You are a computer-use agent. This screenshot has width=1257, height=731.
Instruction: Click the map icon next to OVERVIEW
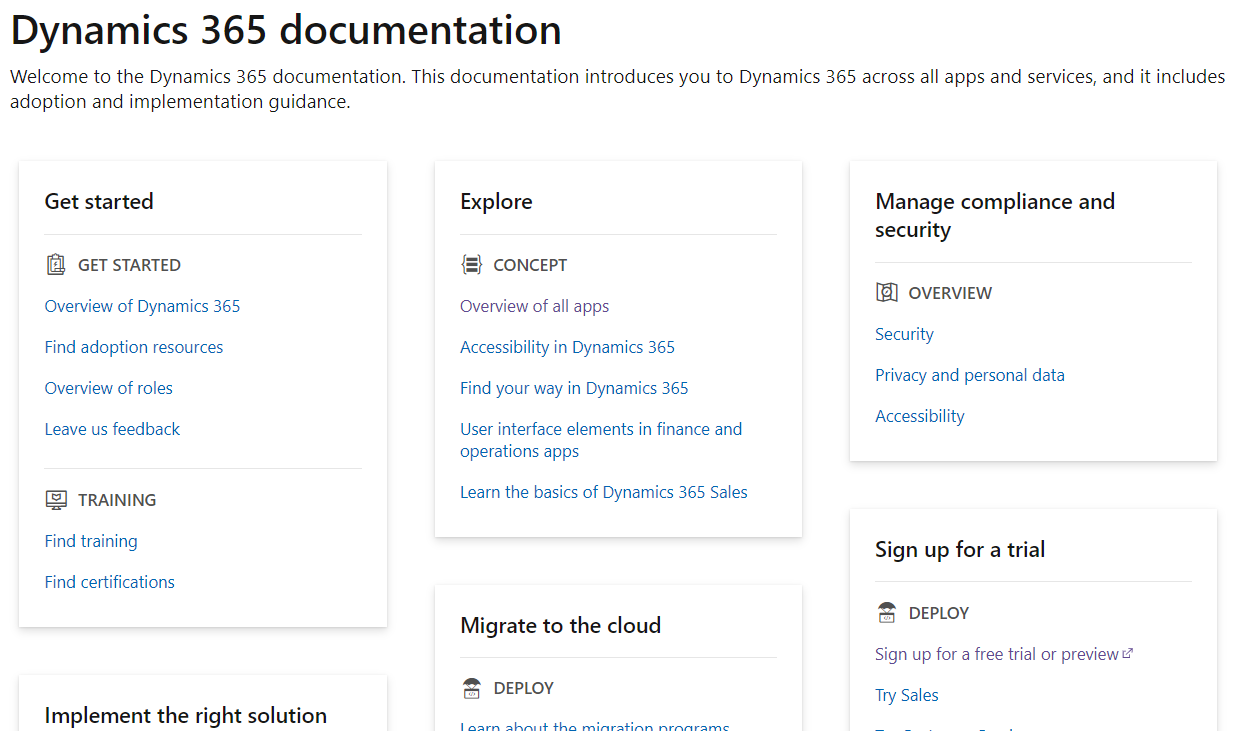[886, 293]
